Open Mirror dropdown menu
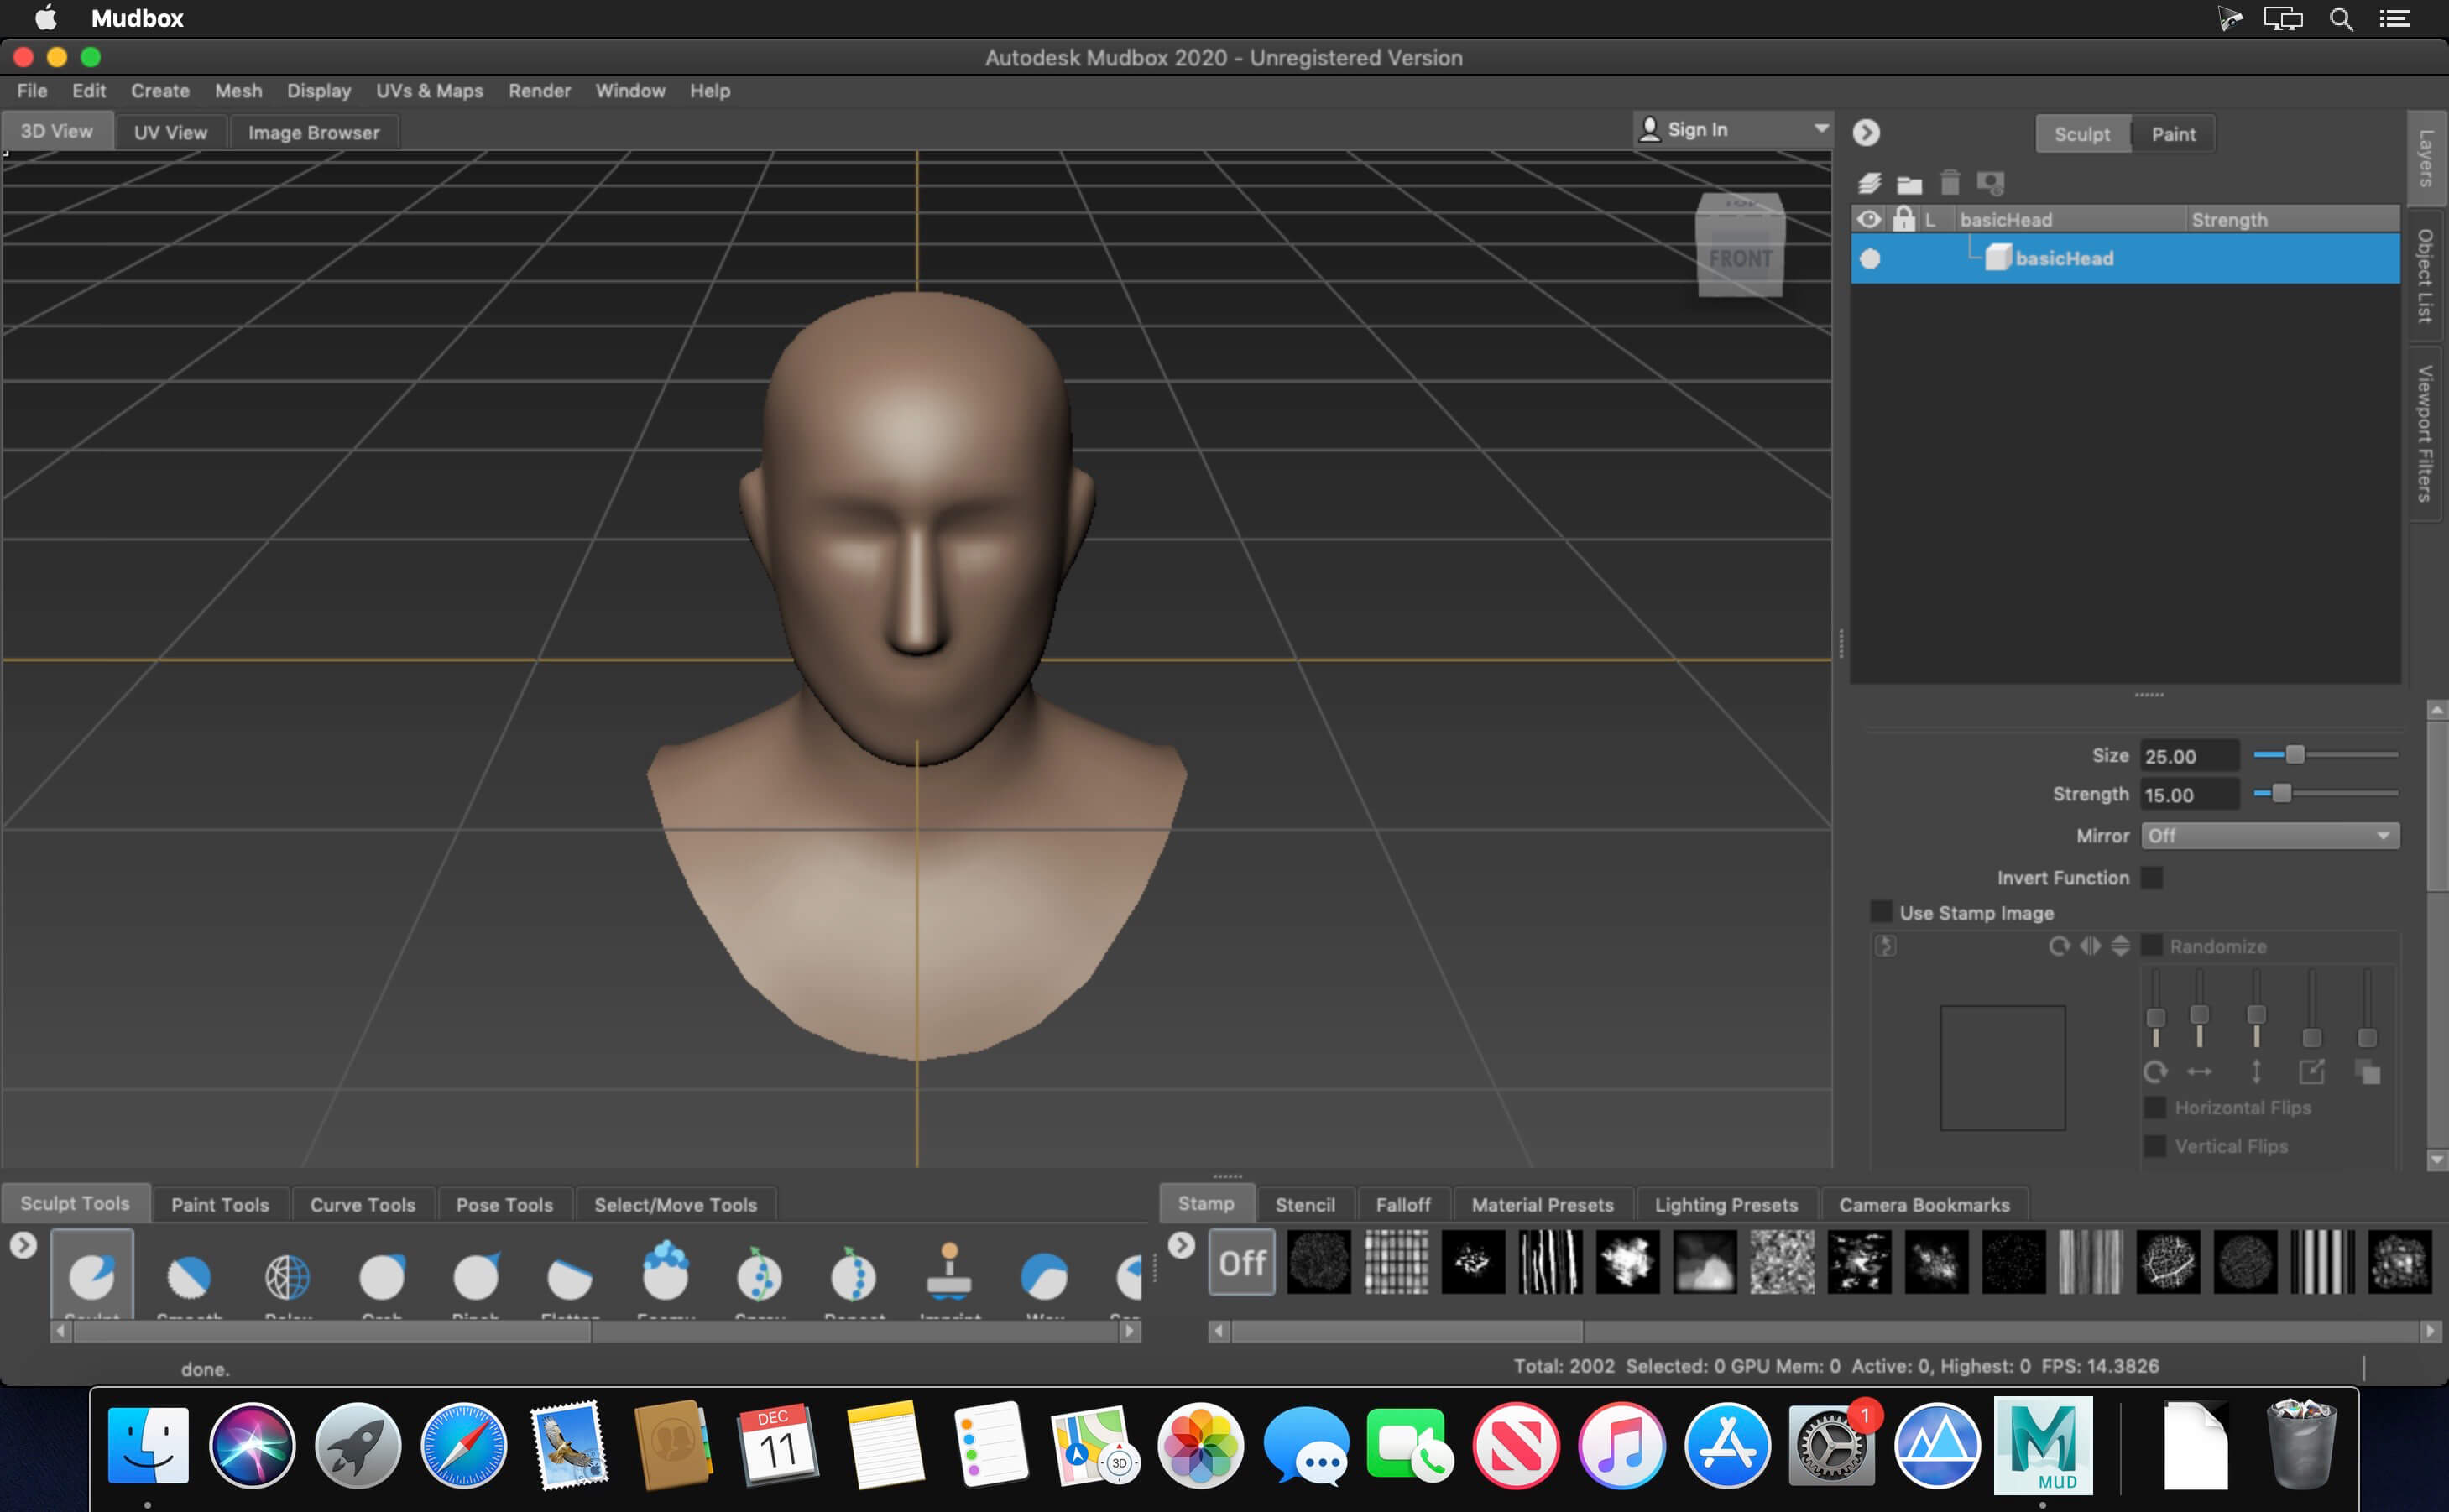The height and width of the screenshot is (1512, 2449). point(2267,836)
